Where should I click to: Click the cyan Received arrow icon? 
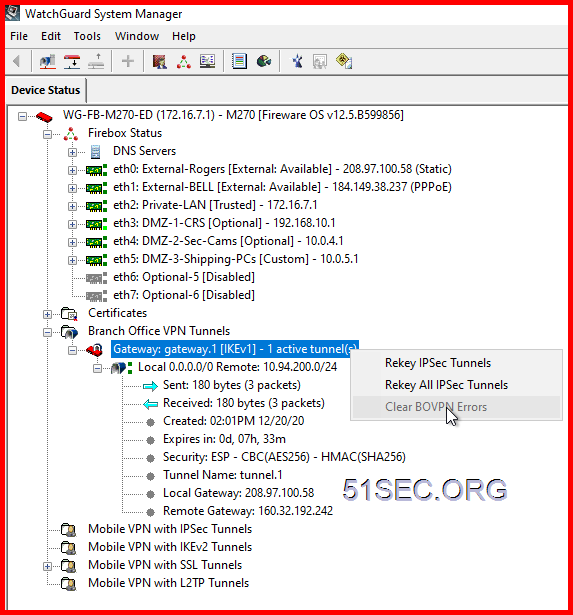tap(150, 404)
